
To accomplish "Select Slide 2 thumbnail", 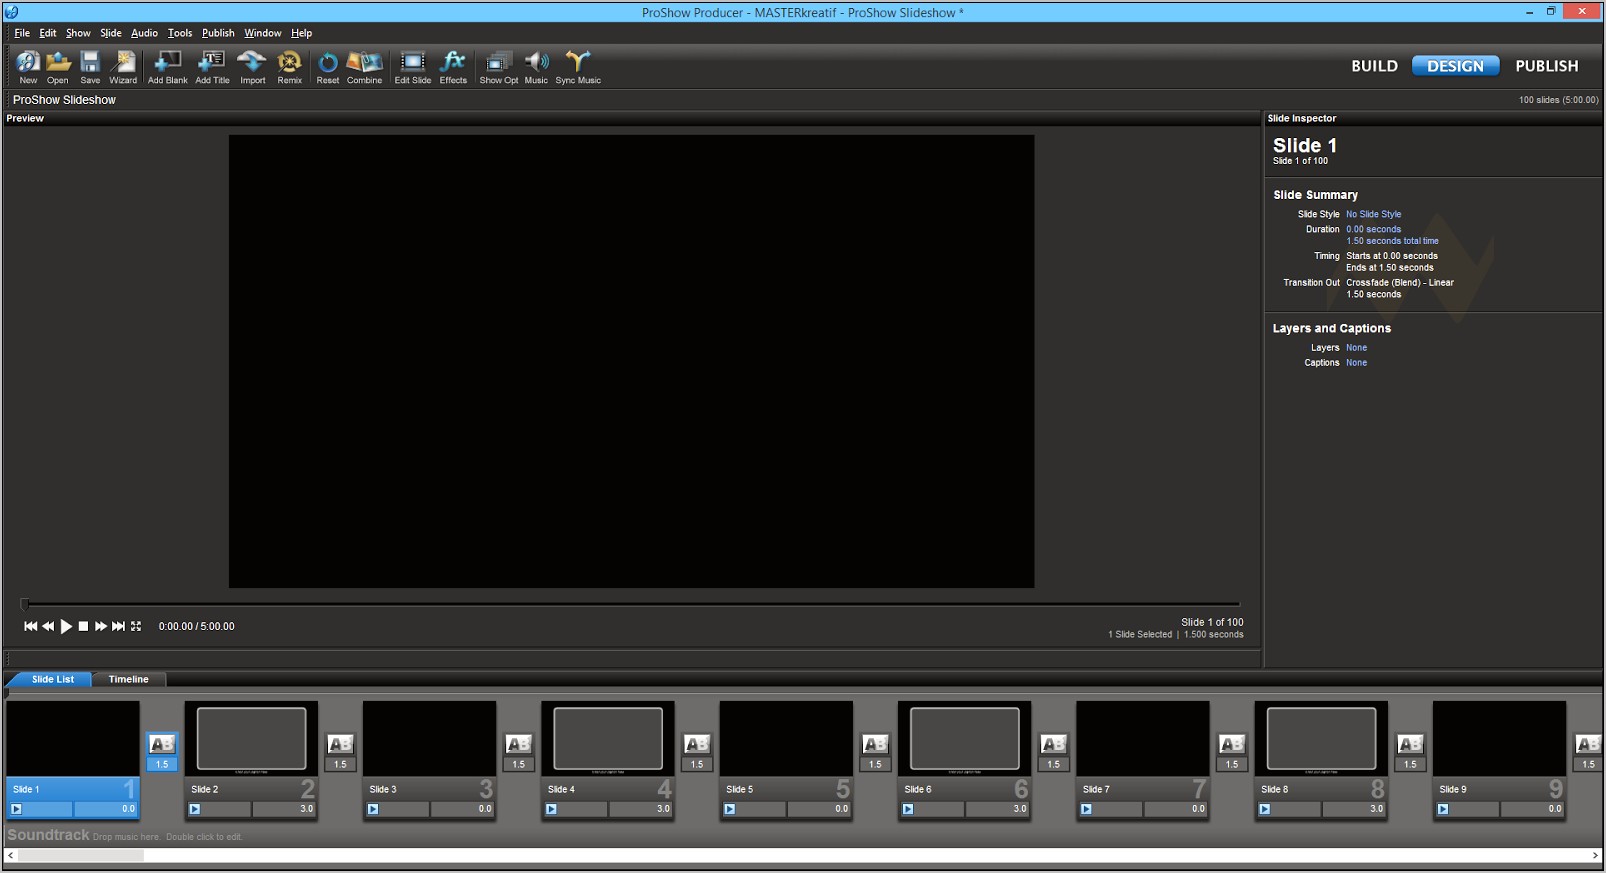I will tap(252, 738).
